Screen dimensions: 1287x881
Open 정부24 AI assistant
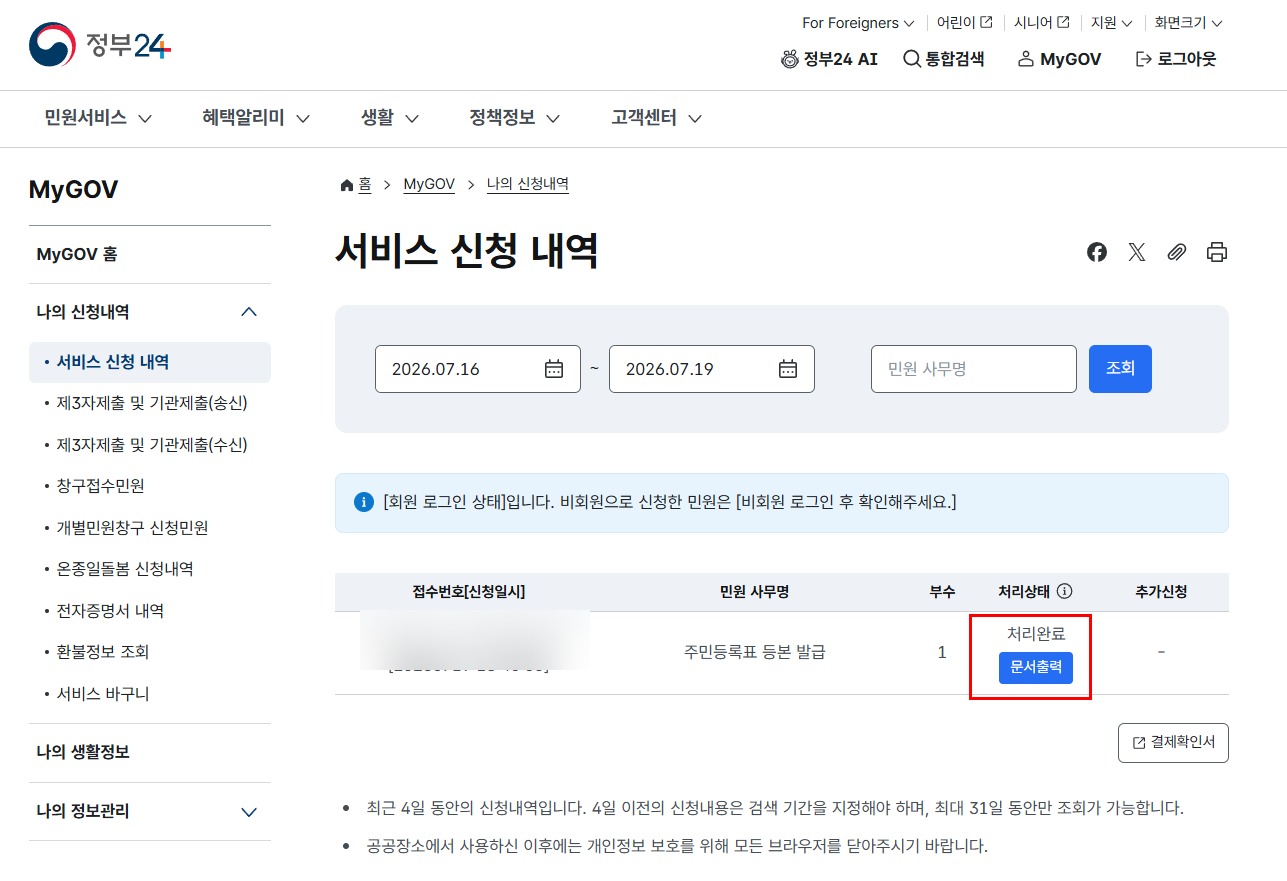coord(829,59)
